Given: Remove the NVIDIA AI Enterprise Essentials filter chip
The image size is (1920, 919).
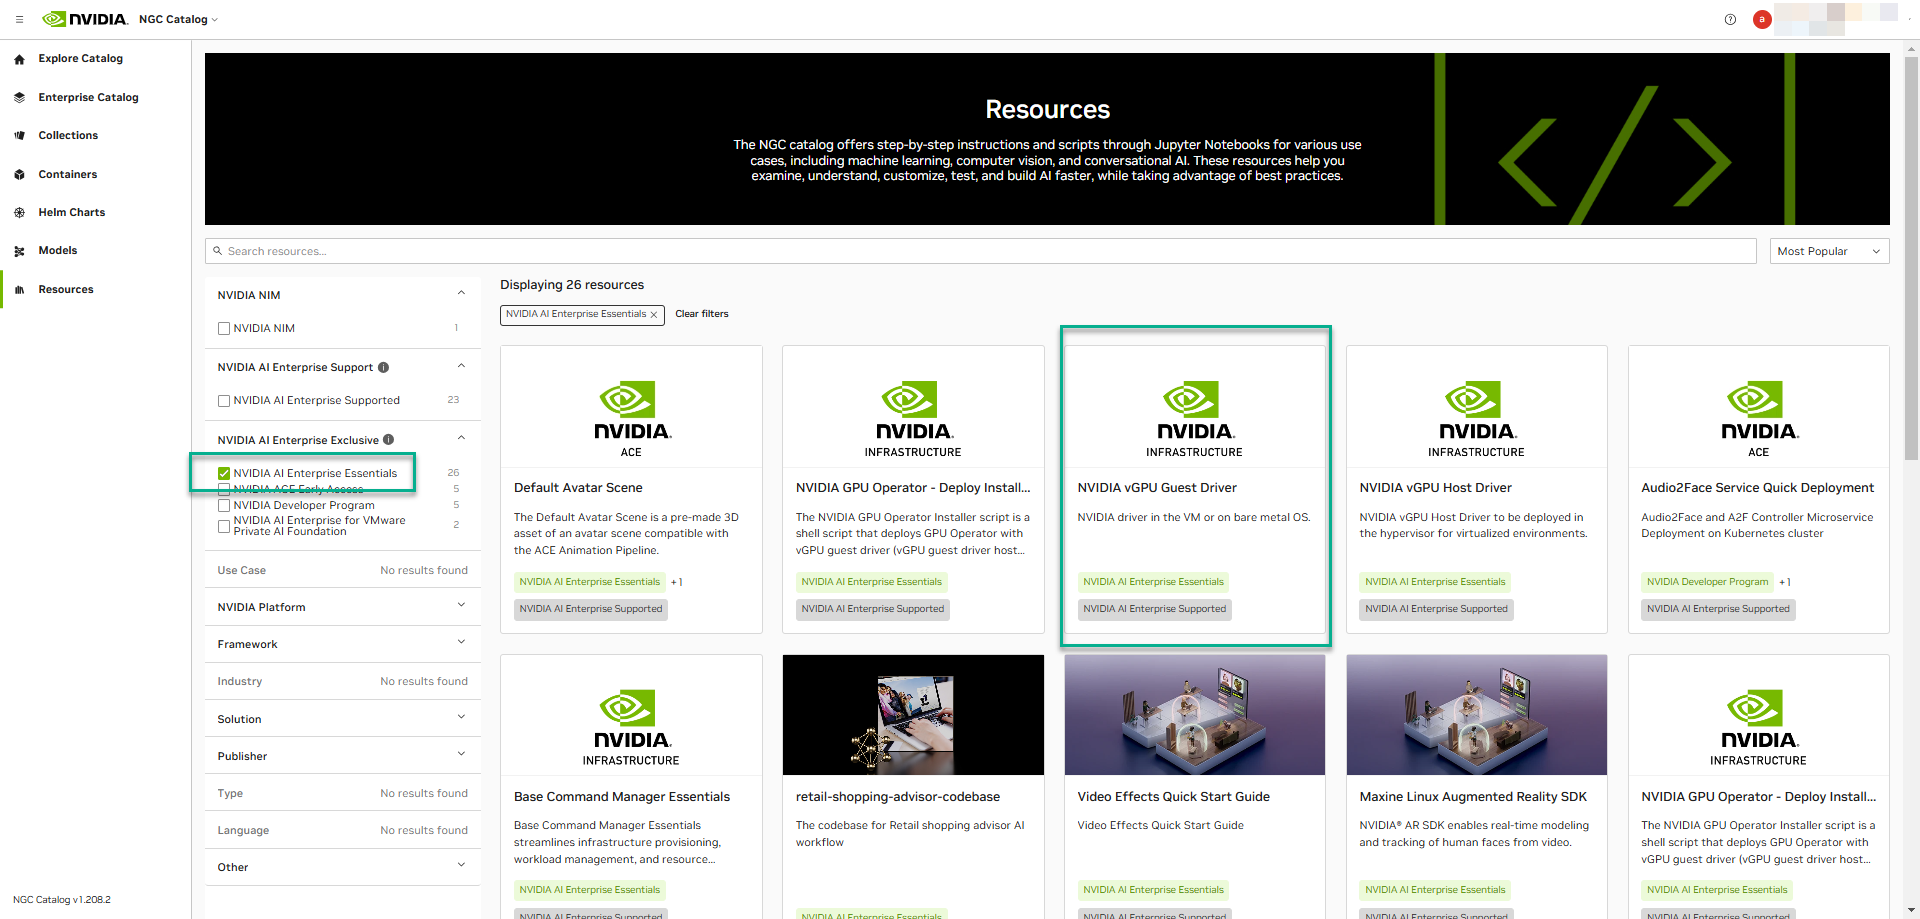Looking at the screenshot, I should click(654, 315).
